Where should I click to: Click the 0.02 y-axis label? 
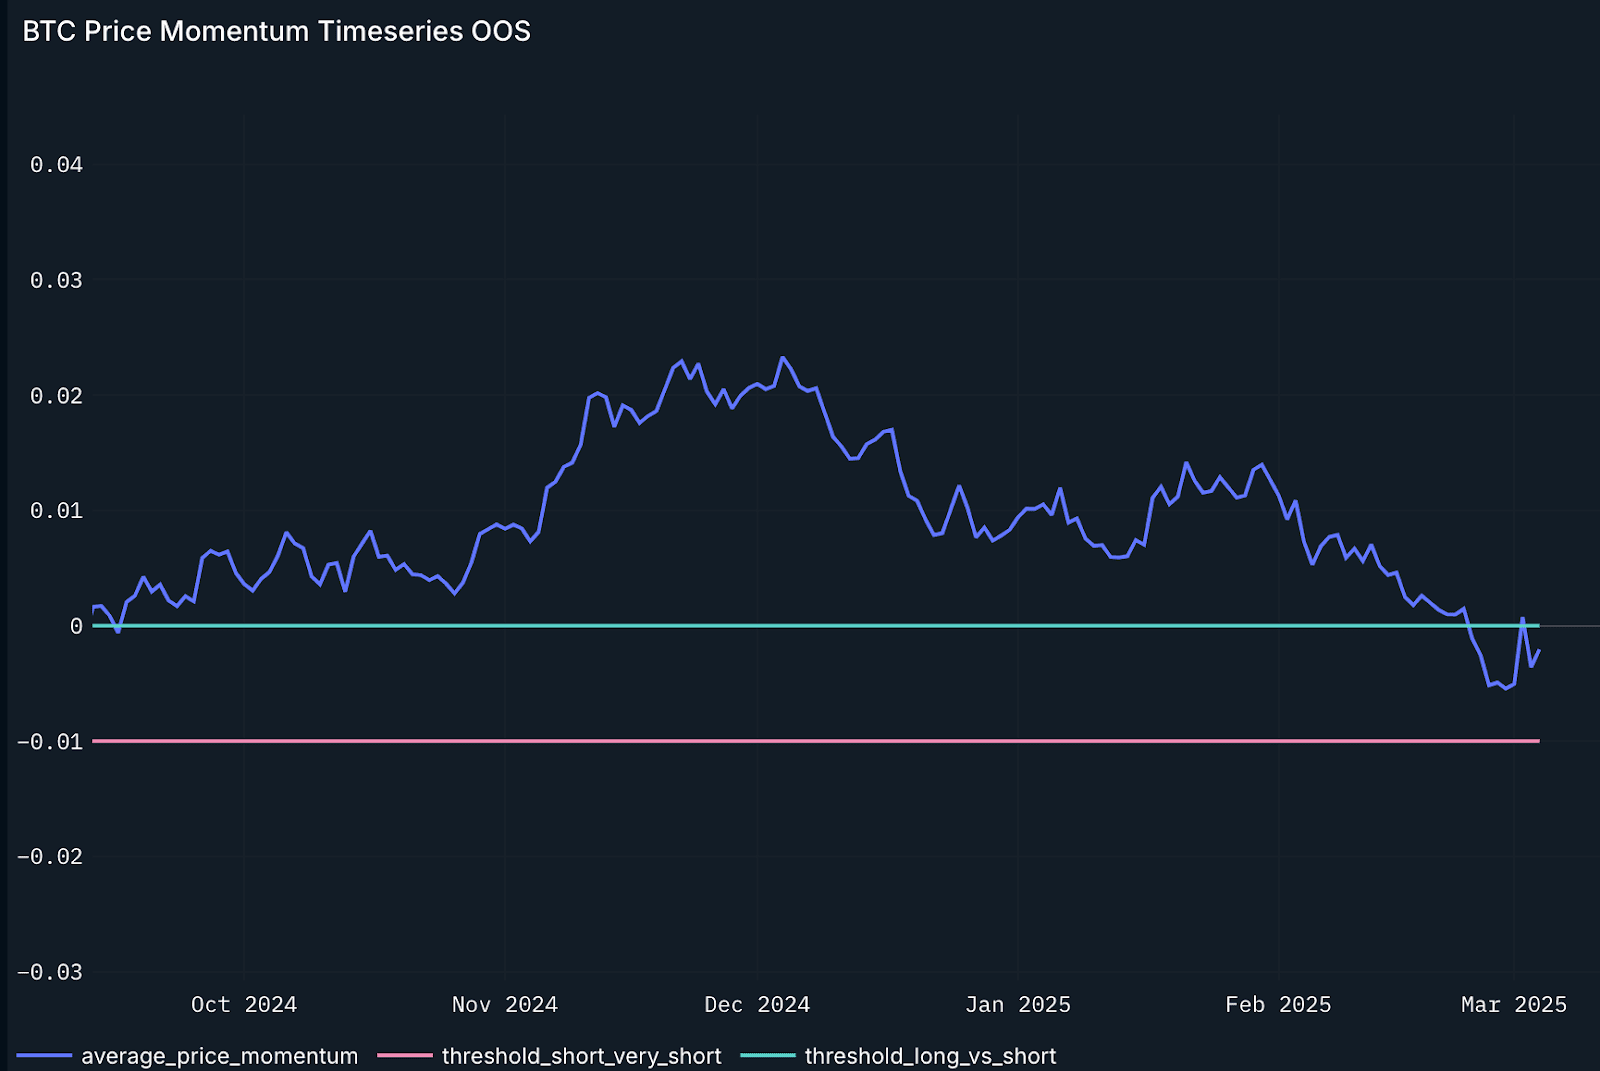(x=56, y=396)
